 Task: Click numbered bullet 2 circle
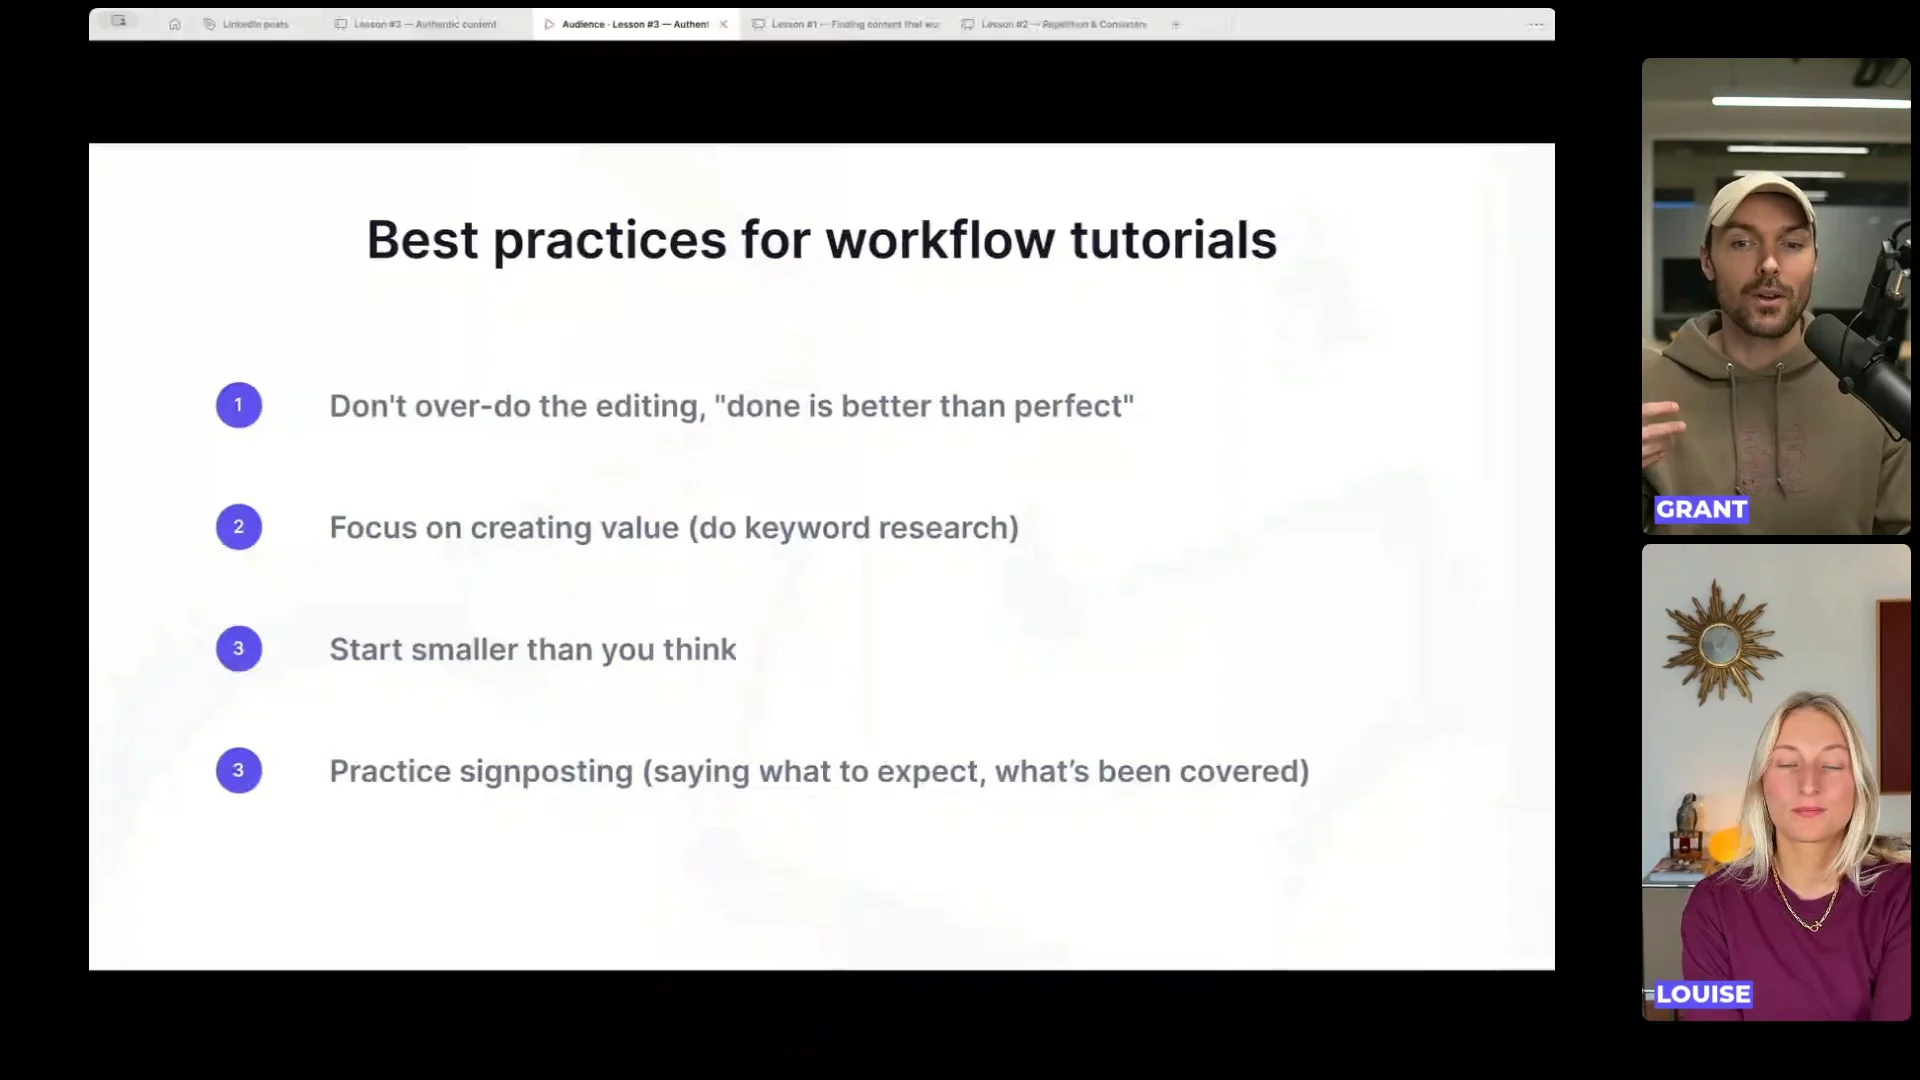238,527
